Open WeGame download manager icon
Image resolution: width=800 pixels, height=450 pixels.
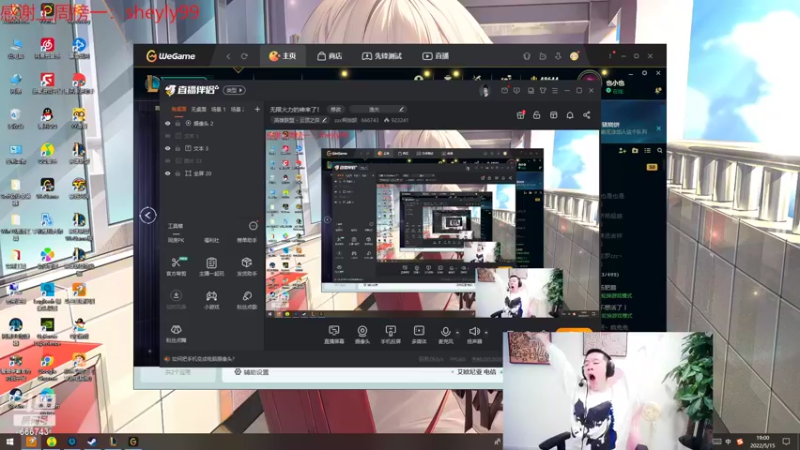(x=558, y=56)
